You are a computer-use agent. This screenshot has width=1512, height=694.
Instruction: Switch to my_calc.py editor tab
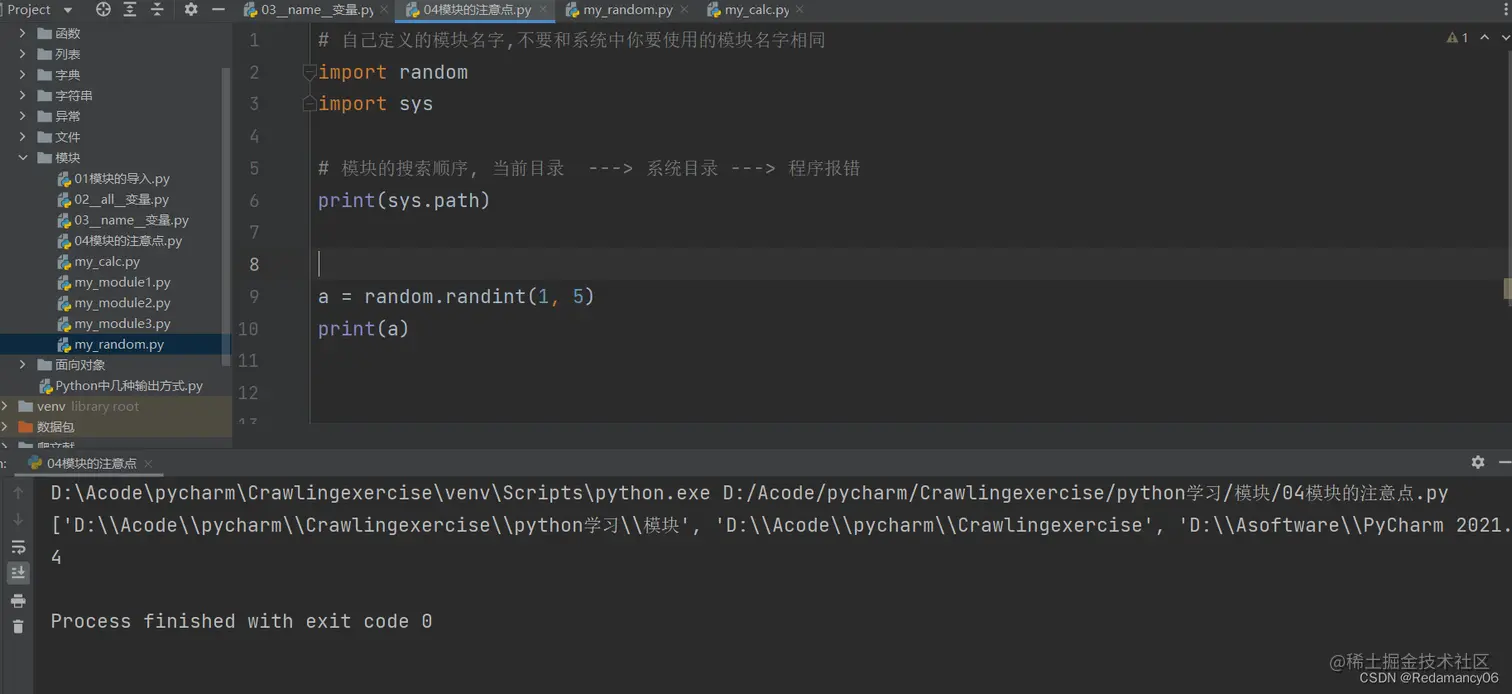[757, 10]
